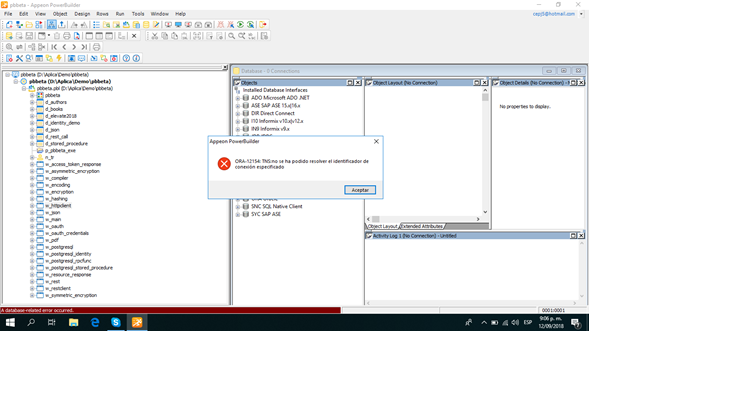
Task: Click Aceptar to dismiss the error
Action: 359,189
